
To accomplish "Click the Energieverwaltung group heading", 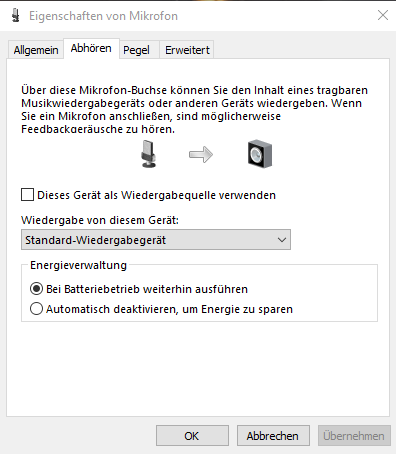I will pyautogui.click(x=78, y=265).
